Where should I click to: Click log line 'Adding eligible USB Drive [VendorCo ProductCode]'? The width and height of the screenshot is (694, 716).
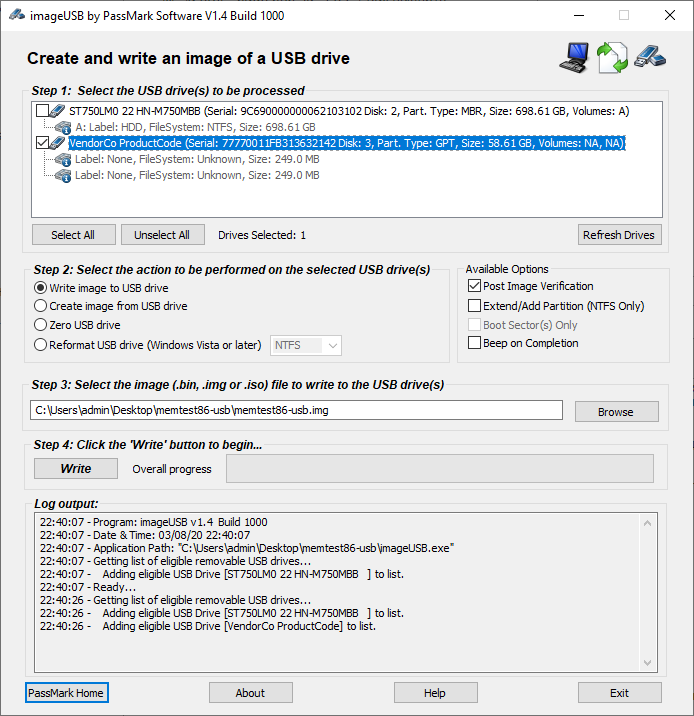click(x=208, y=626)
